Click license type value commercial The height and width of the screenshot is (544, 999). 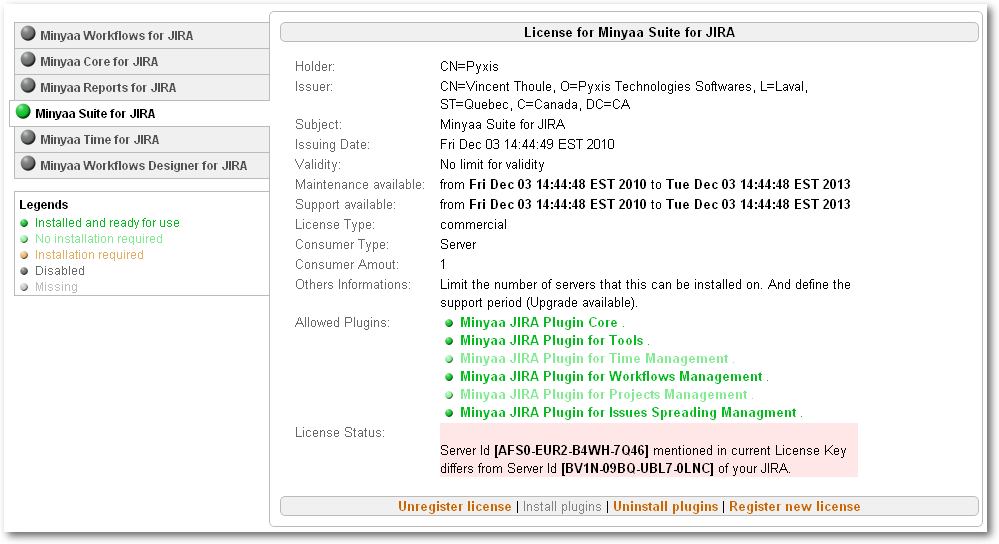[x=473, y=225]
